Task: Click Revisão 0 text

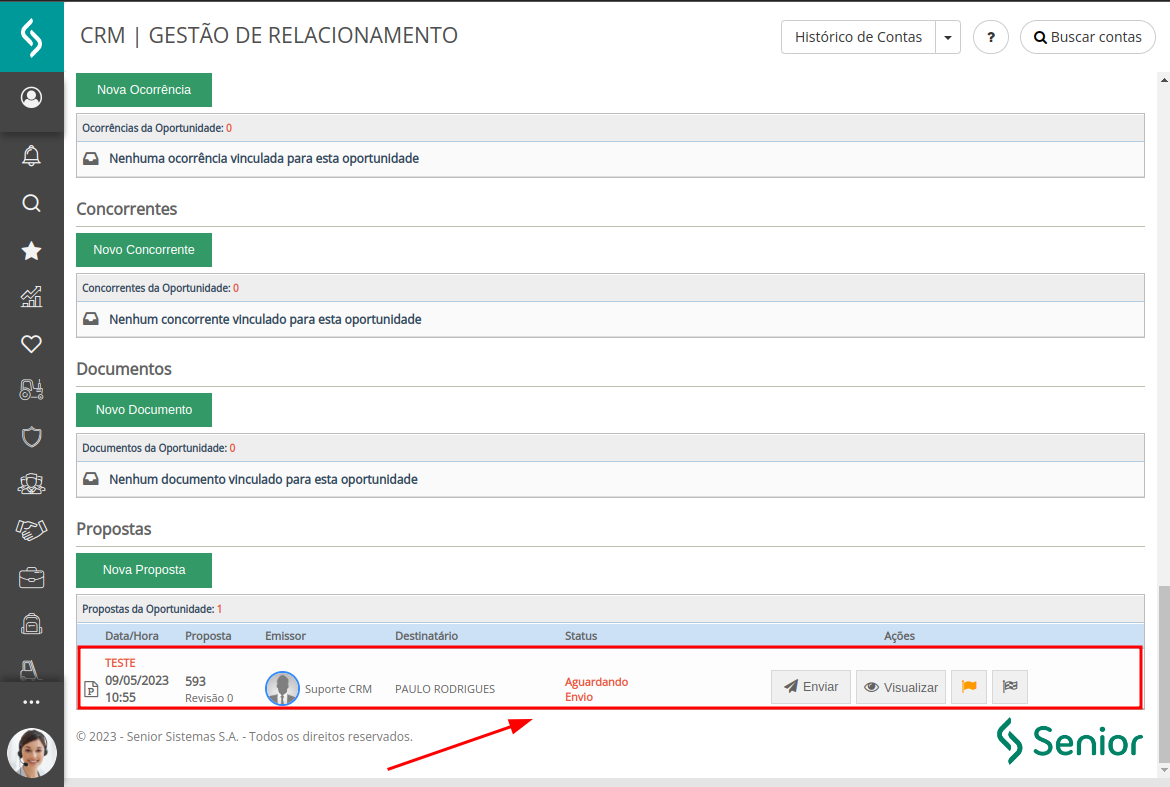Action: click(x=209, y=698)
